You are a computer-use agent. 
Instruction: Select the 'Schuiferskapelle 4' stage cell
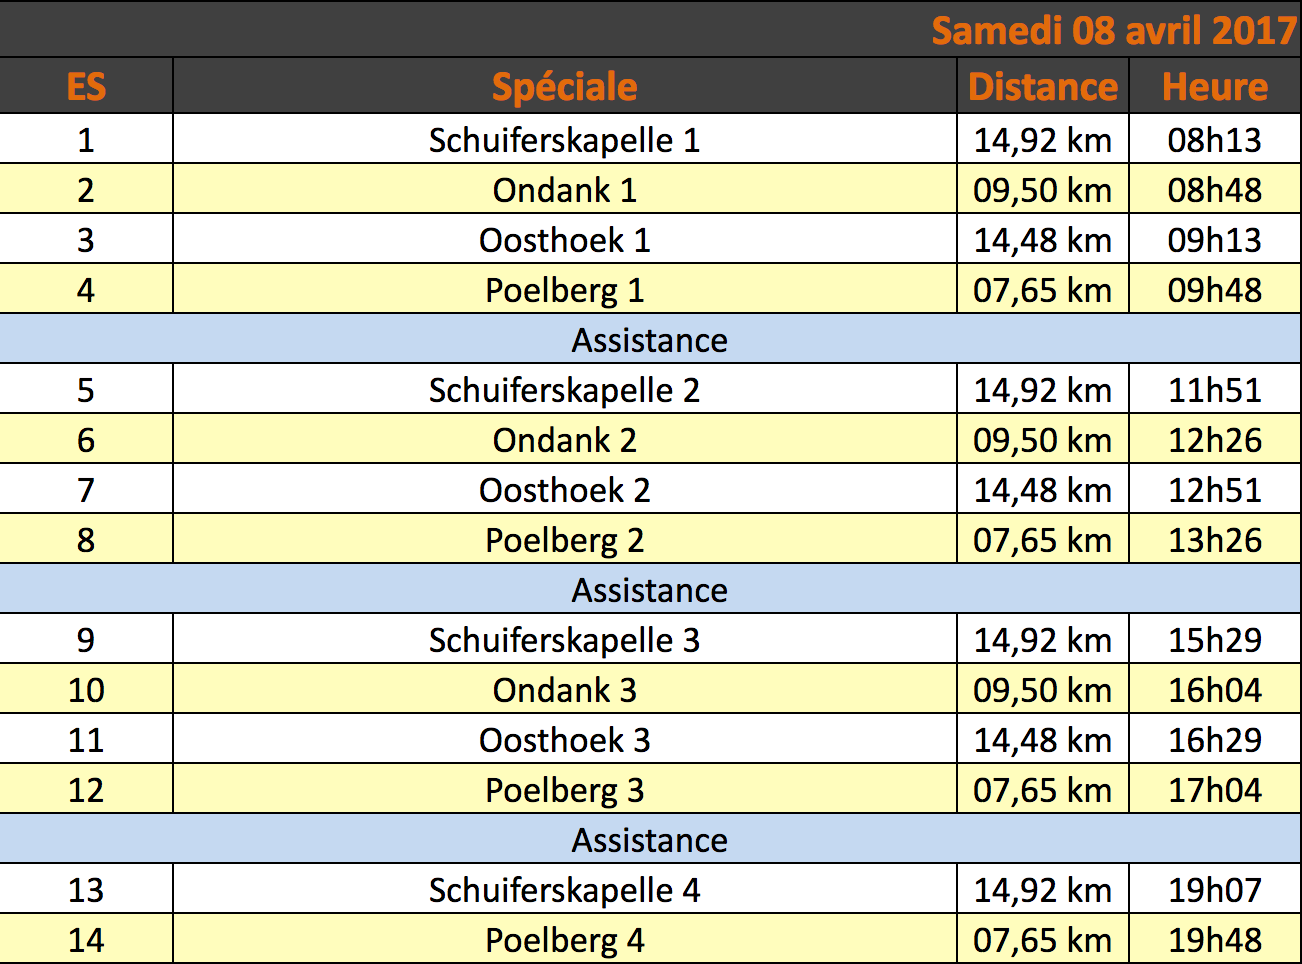[565, 889]
